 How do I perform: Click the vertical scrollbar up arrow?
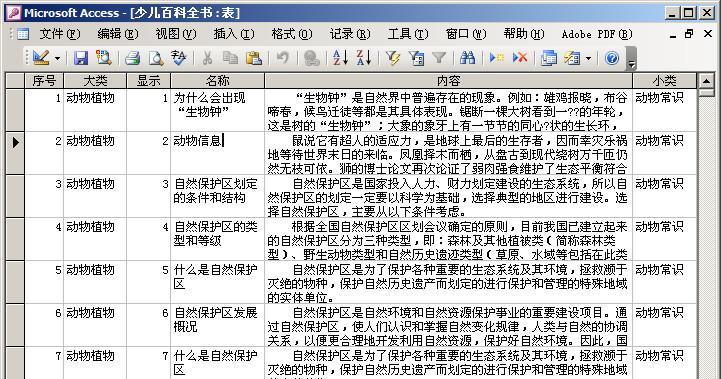pyautogui.click(x=706, y=81)
